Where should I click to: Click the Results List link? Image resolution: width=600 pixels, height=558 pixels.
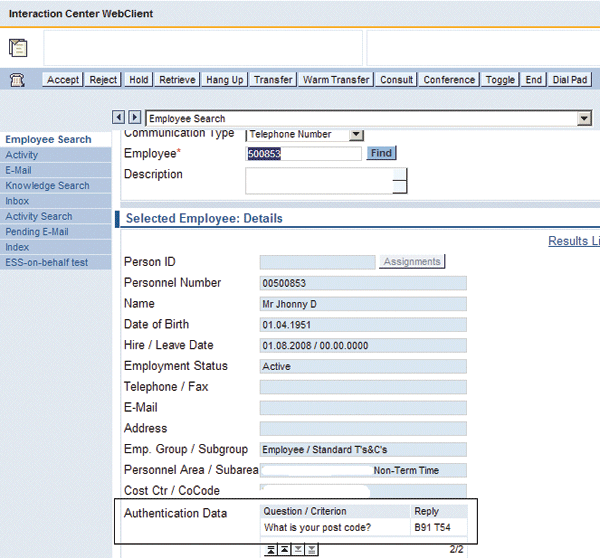tap(574, 241)
